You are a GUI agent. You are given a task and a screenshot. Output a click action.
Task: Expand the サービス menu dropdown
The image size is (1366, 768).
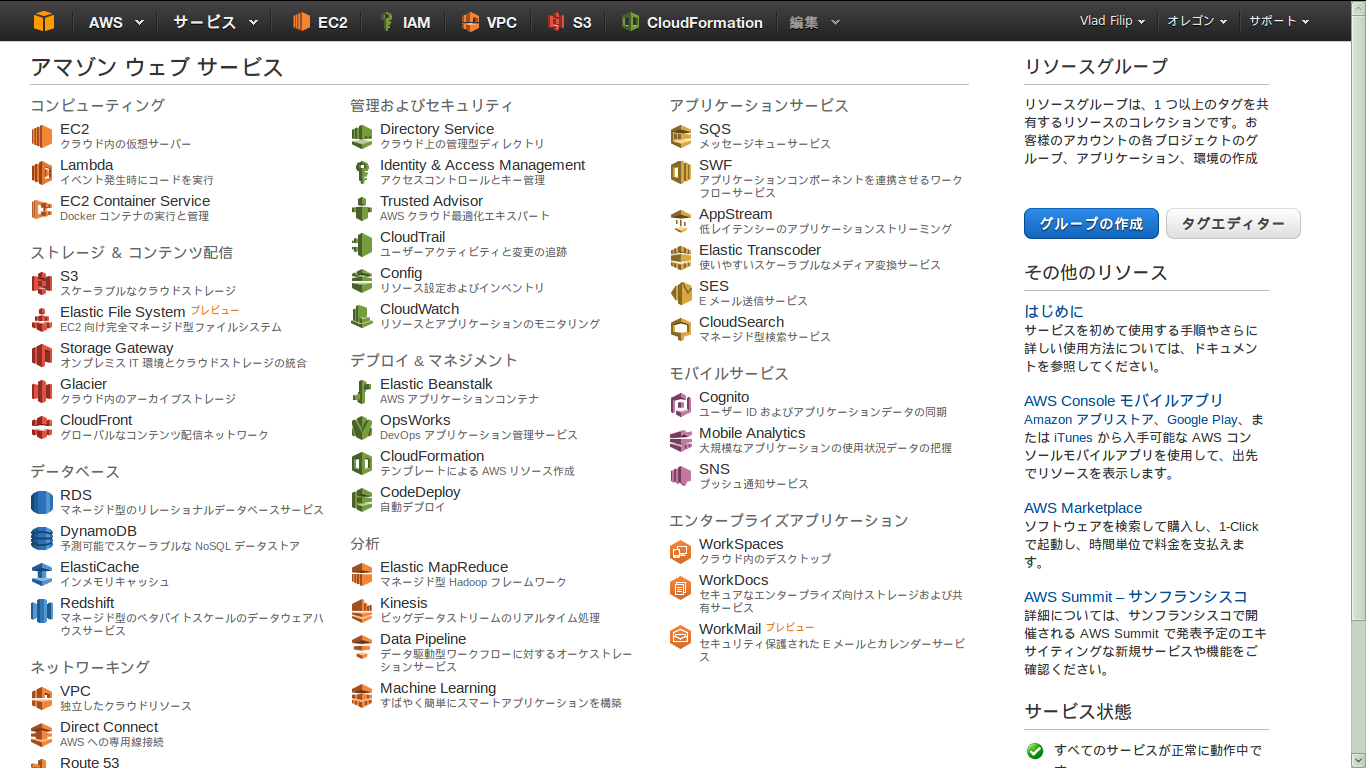tap(215, 22)
